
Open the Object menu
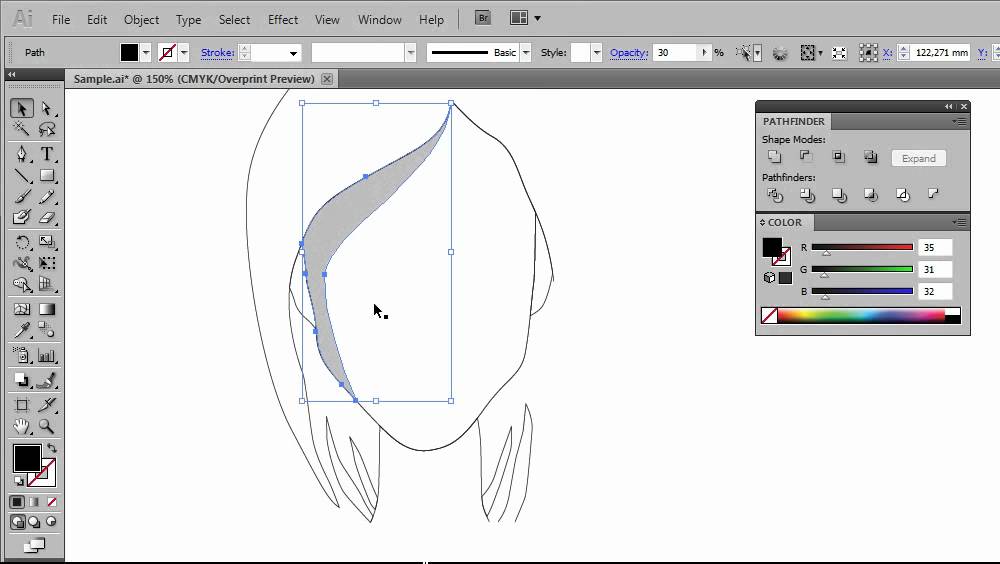(x=142, y=20)
